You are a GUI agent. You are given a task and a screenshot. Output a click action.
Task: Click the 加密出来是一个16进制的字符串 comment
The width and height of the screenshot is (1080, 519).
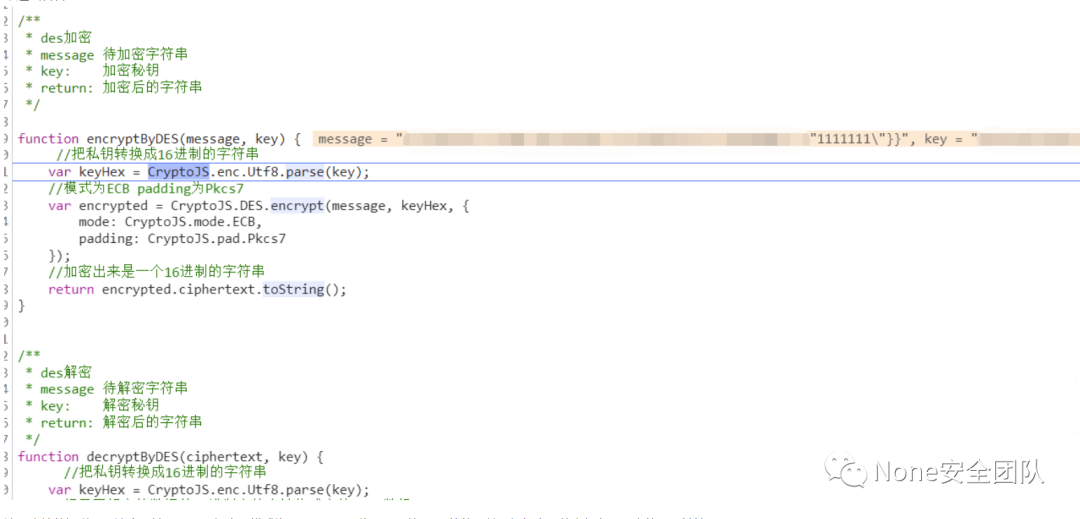(x=161, y=273)
